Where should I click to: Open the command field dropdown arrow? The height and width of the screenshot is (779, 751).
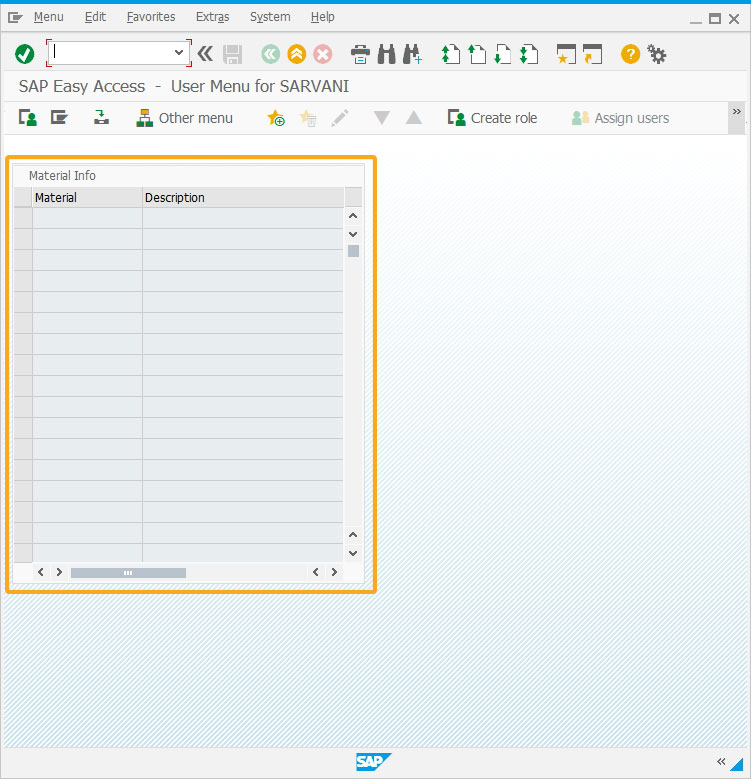[x=178, y=53]
